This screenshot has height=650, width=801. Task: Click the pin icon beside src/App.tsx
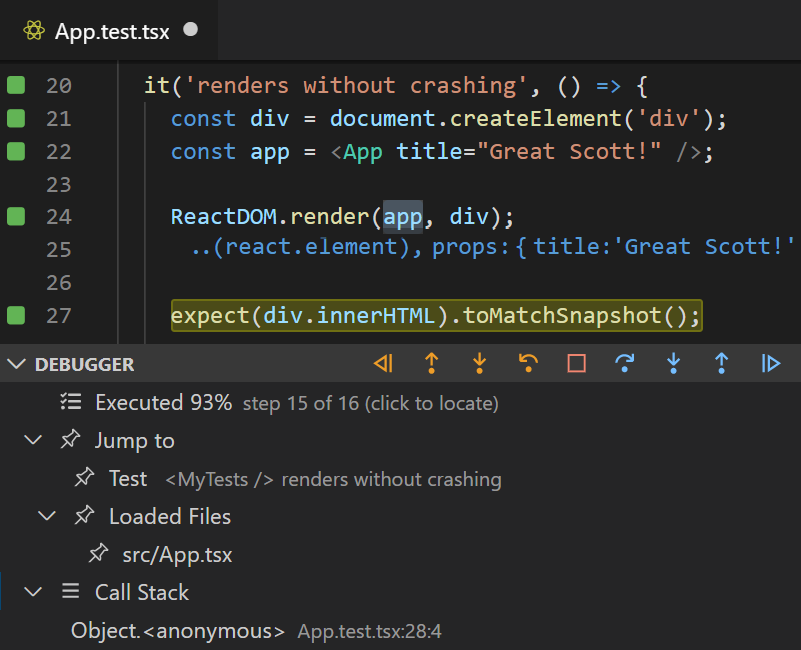(x=99, y=553)
